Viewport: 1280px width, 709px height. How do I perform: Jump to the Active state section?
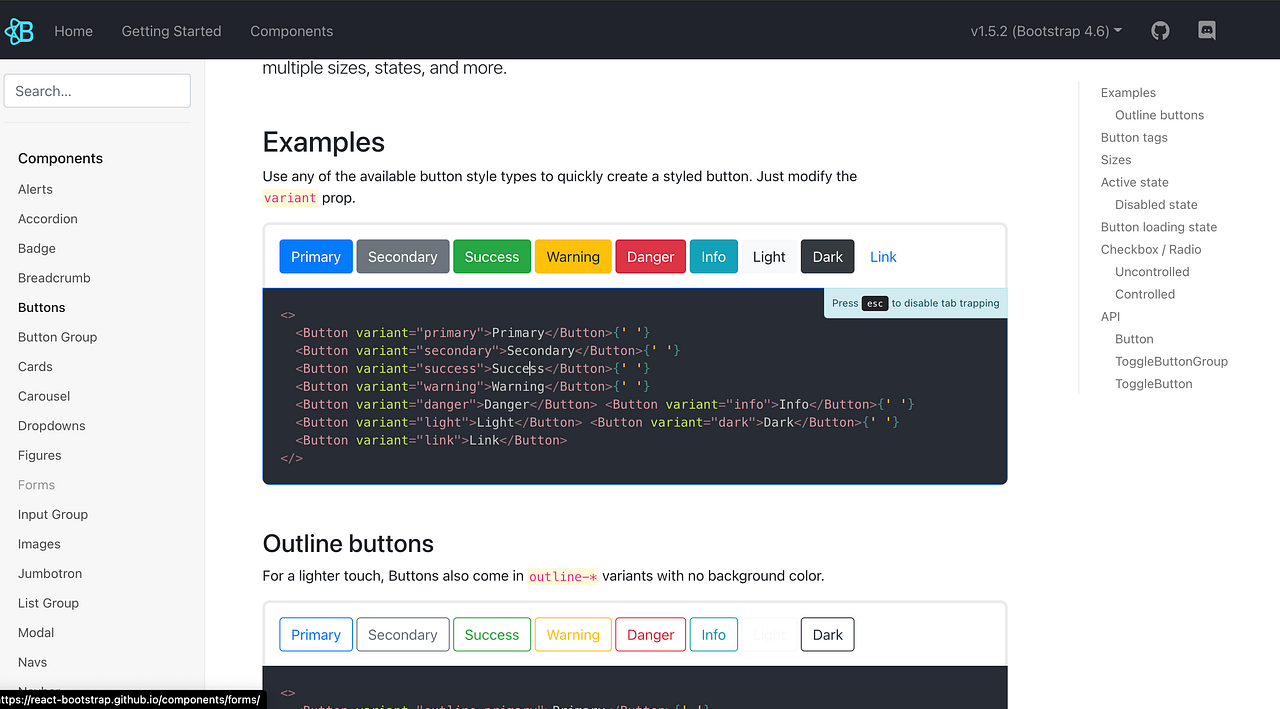1134,182
